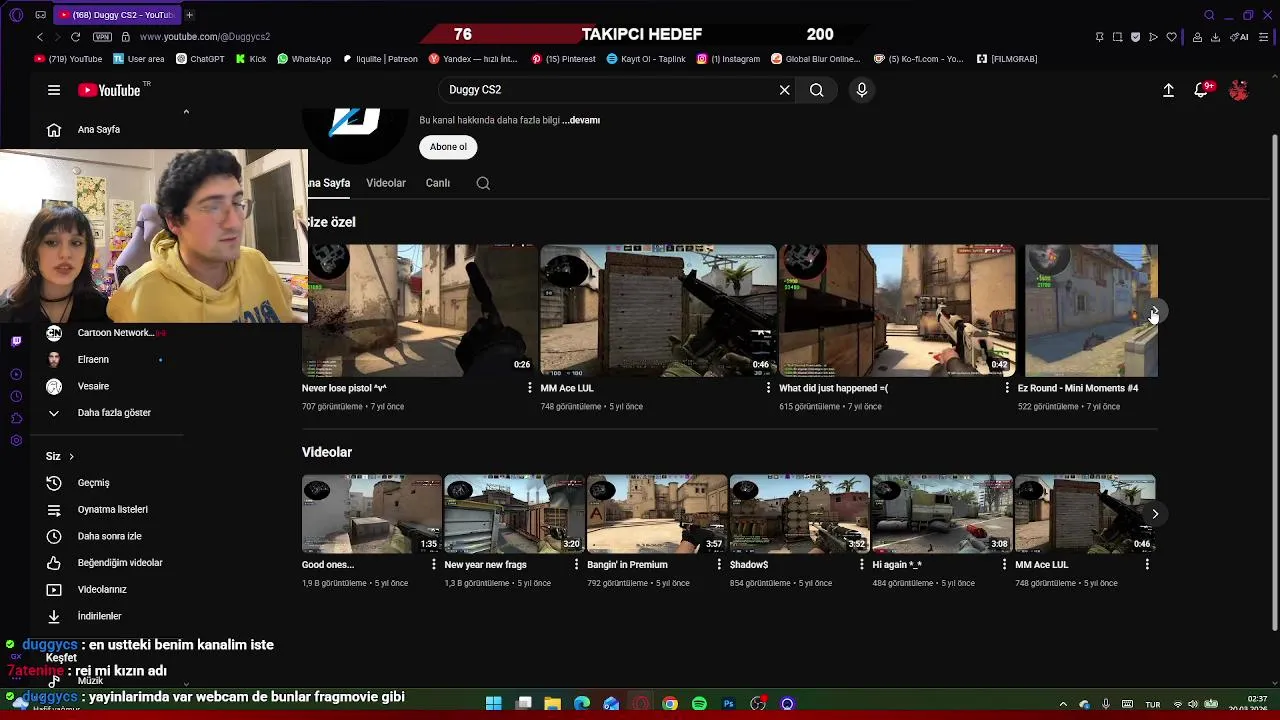Viewport: 1280px width, 720px height.
Task: Click the 'Ez Round - Mini Moments #4' title
Action: (x=1078, y=388)
